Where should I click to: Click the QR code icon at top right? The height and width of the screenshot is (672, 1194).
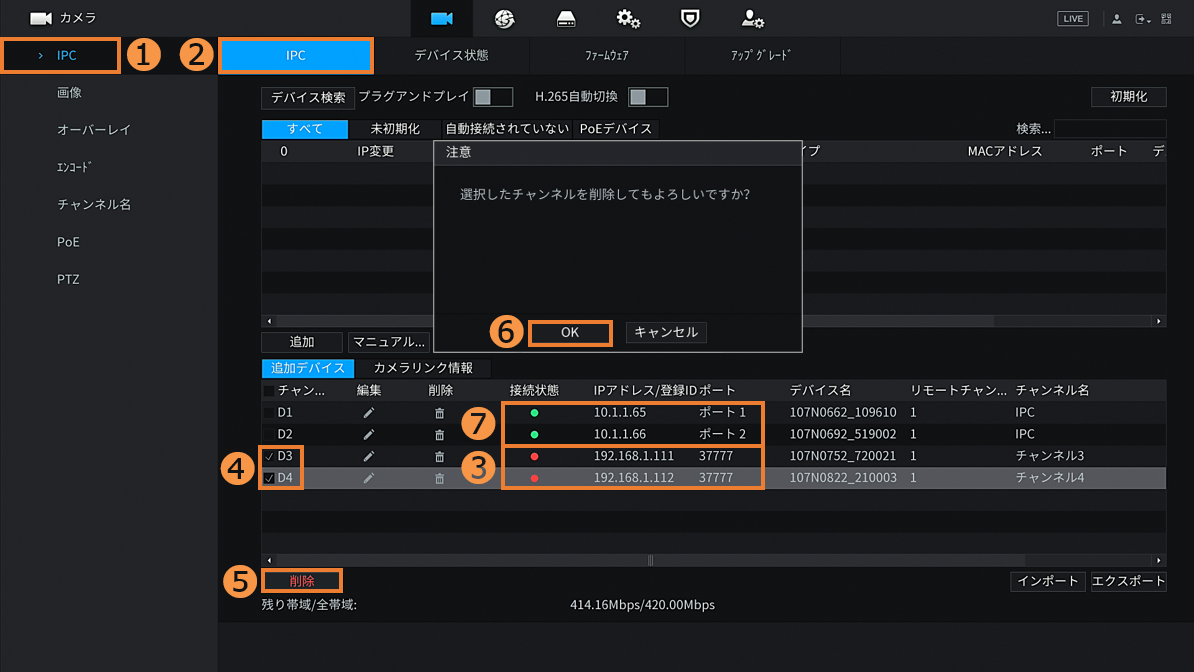(1166, 19)
